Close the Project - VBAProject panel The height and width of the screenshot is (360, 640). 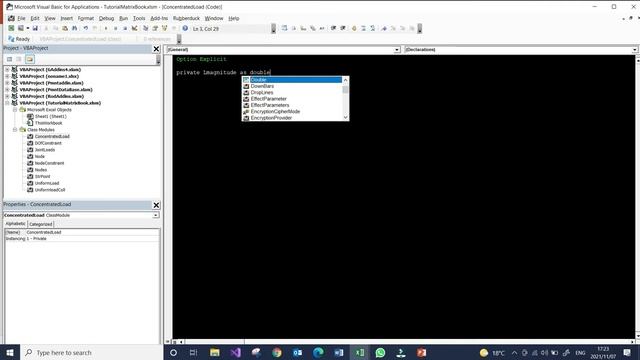click(x=156, y=49)
